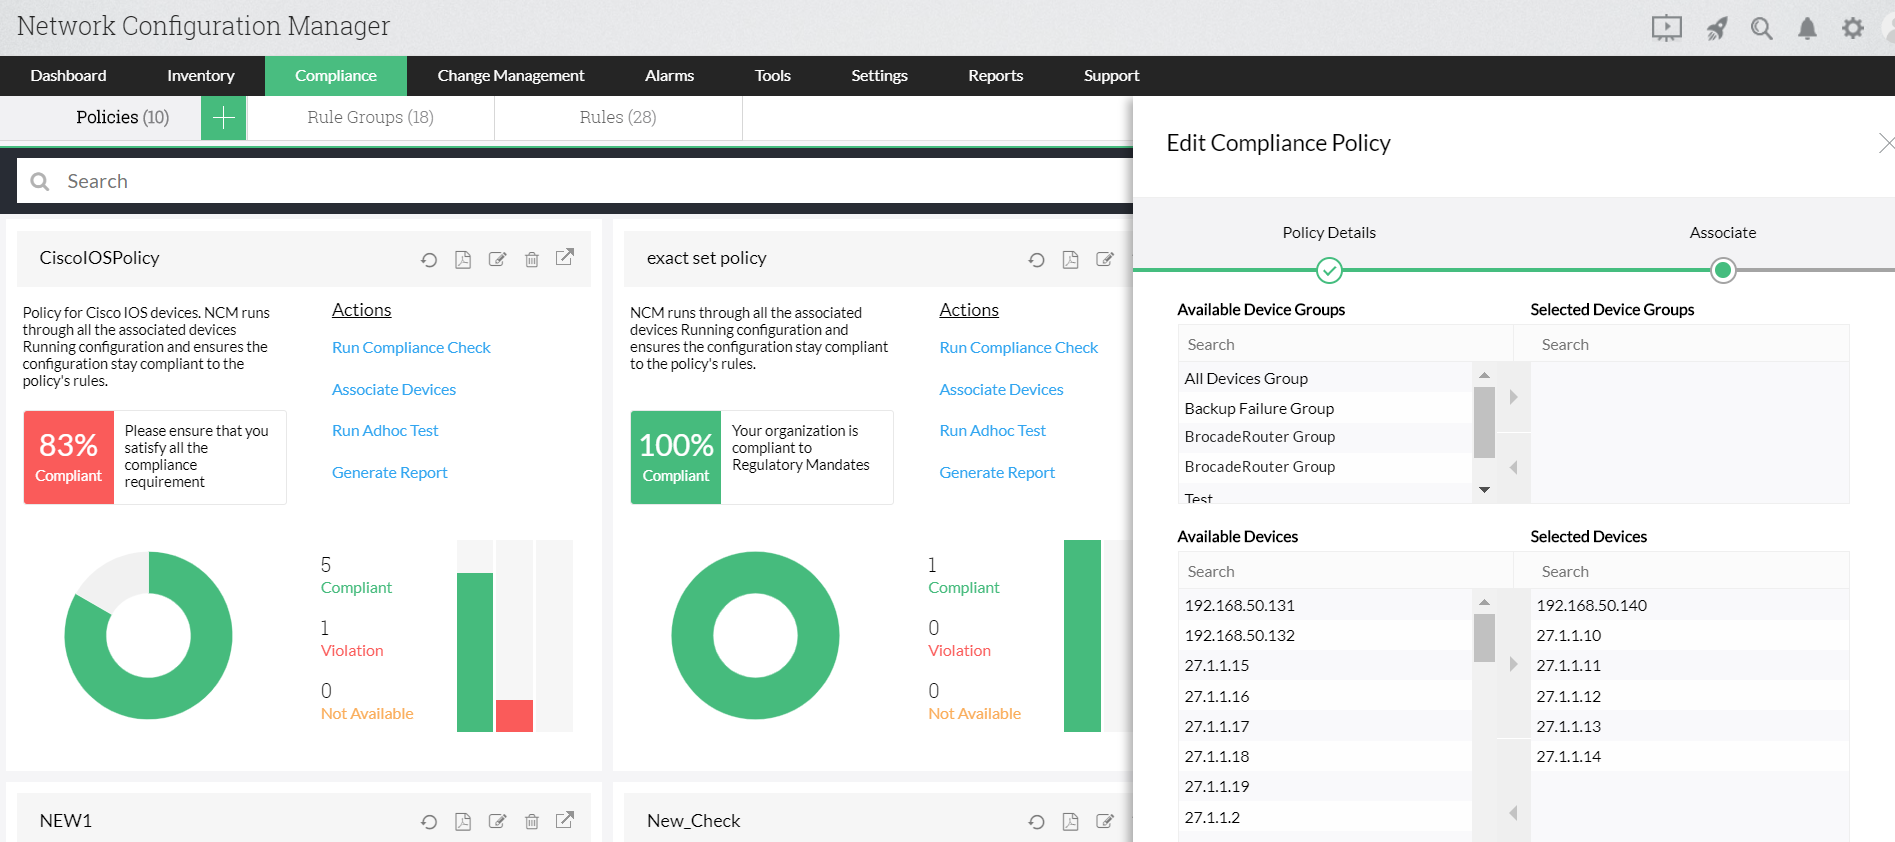Open the alarms bell icon in header
The height and width of the screenshot is (842, 1895).
(x=1807, y=29)
